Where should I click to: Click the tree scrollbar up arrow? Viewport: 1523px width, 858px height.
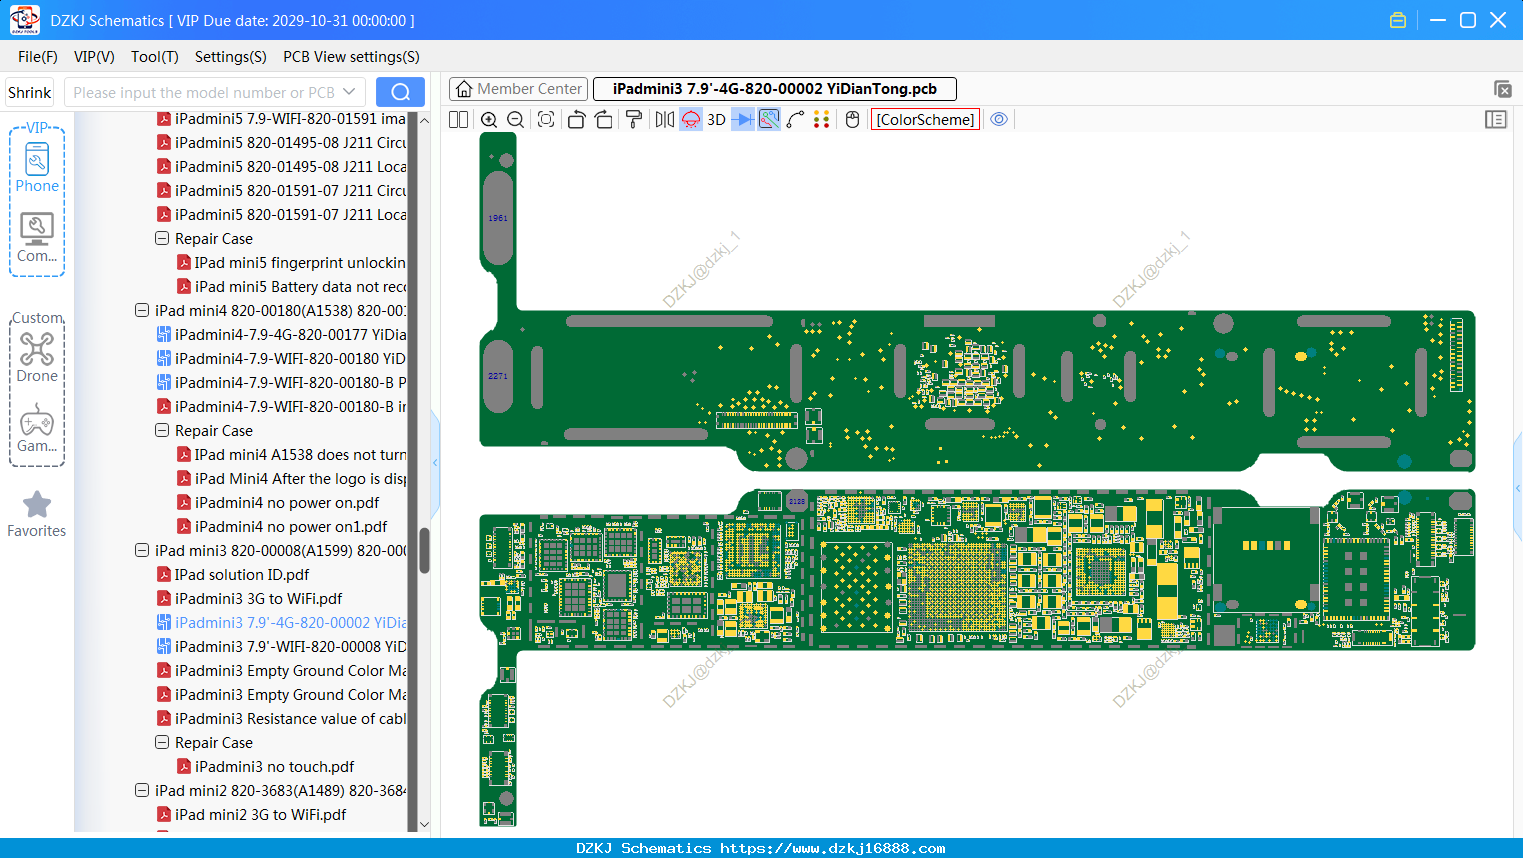click(424, 120)
